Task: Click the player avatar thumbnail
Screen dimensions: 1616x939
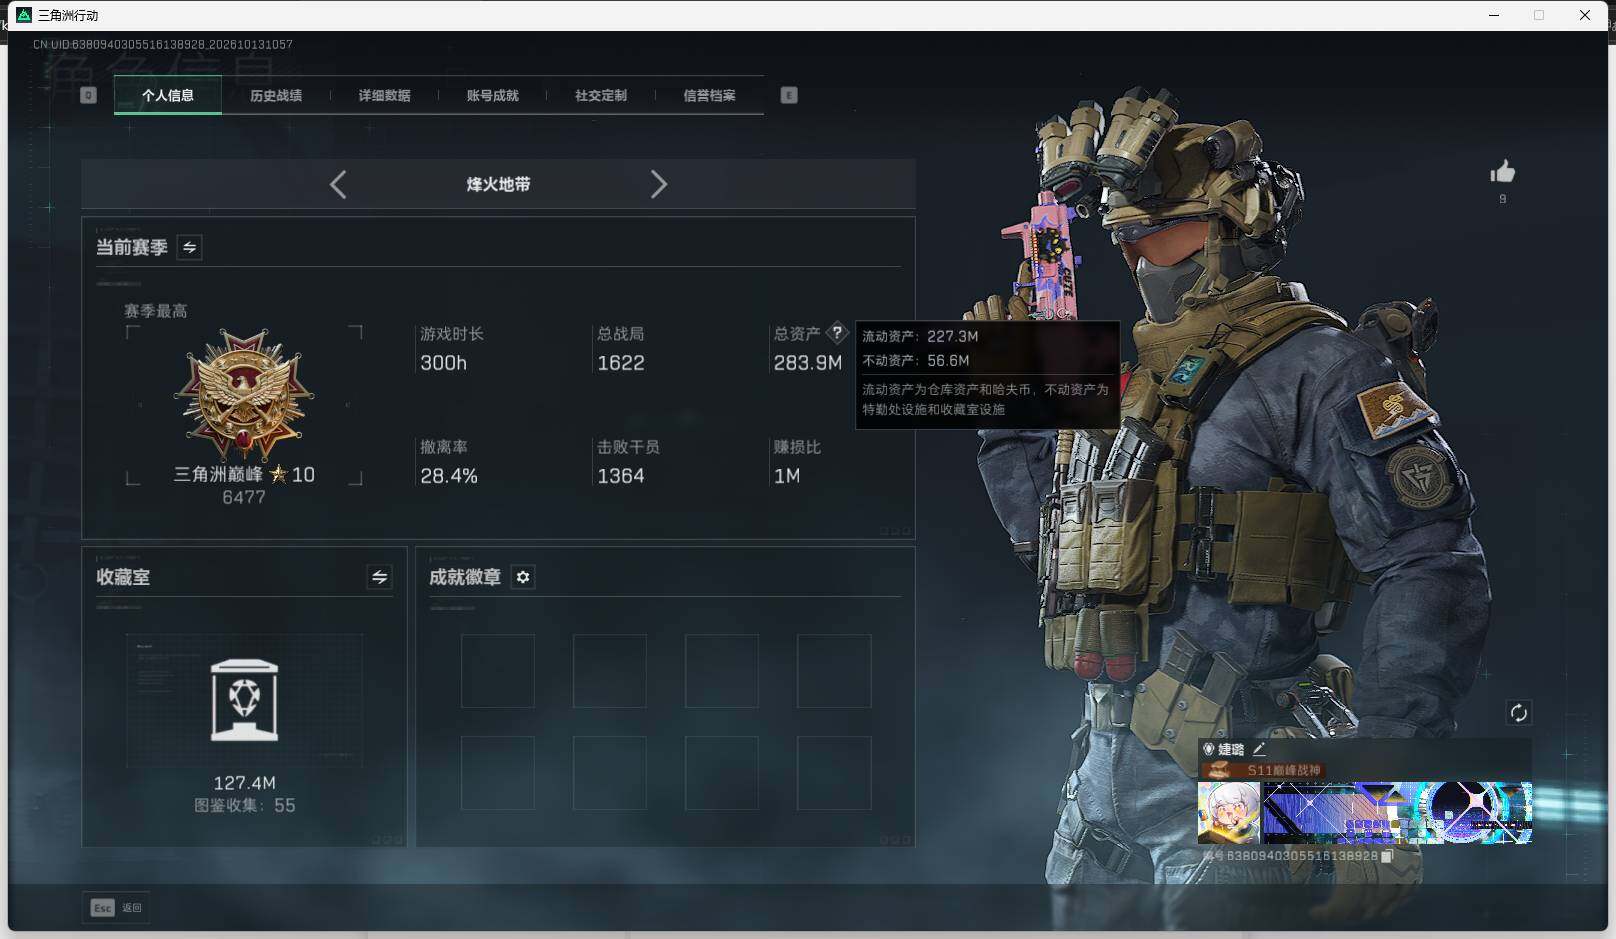Action: 1229,812
